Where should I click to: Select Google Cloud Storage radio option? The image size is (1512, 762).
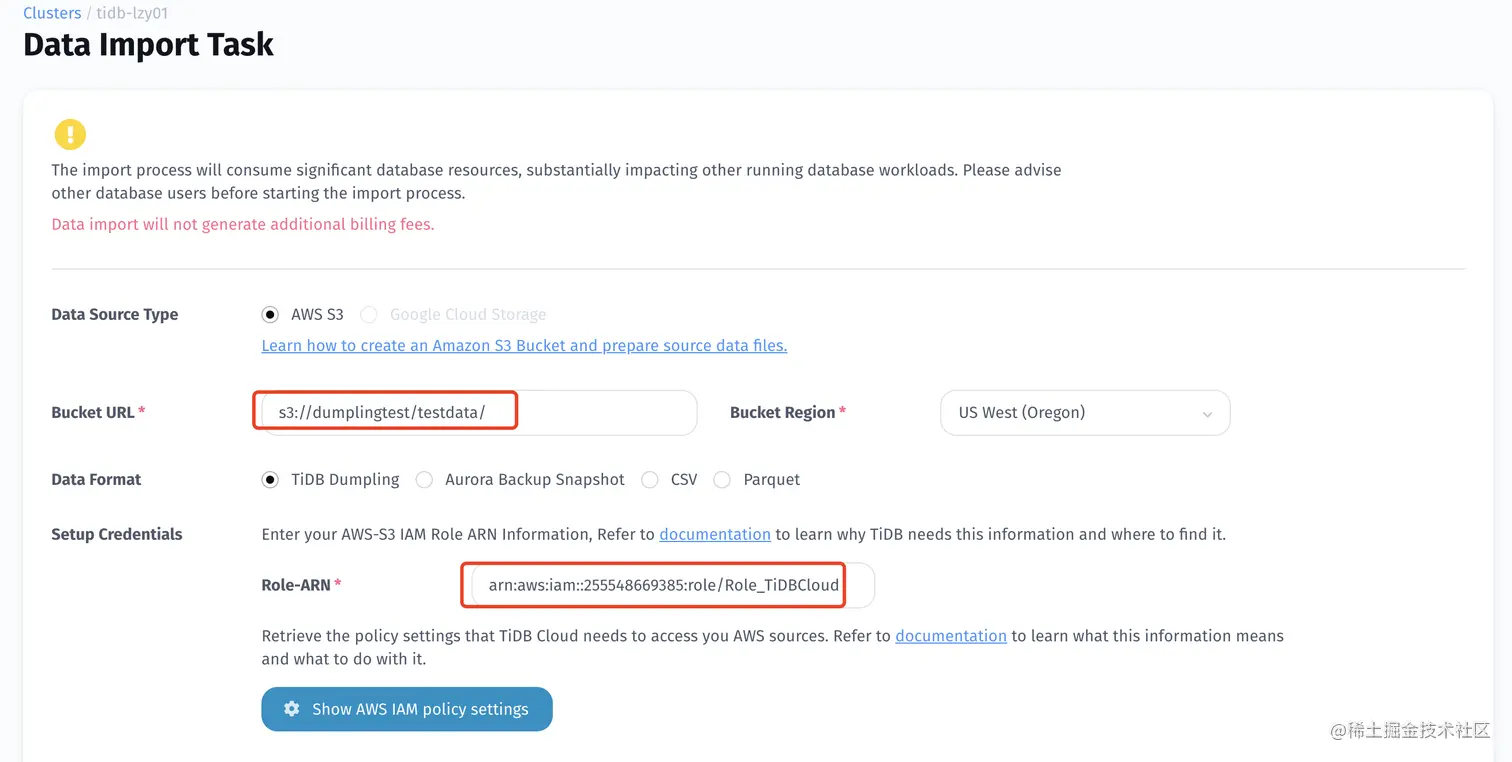click(x=369, y=315)
